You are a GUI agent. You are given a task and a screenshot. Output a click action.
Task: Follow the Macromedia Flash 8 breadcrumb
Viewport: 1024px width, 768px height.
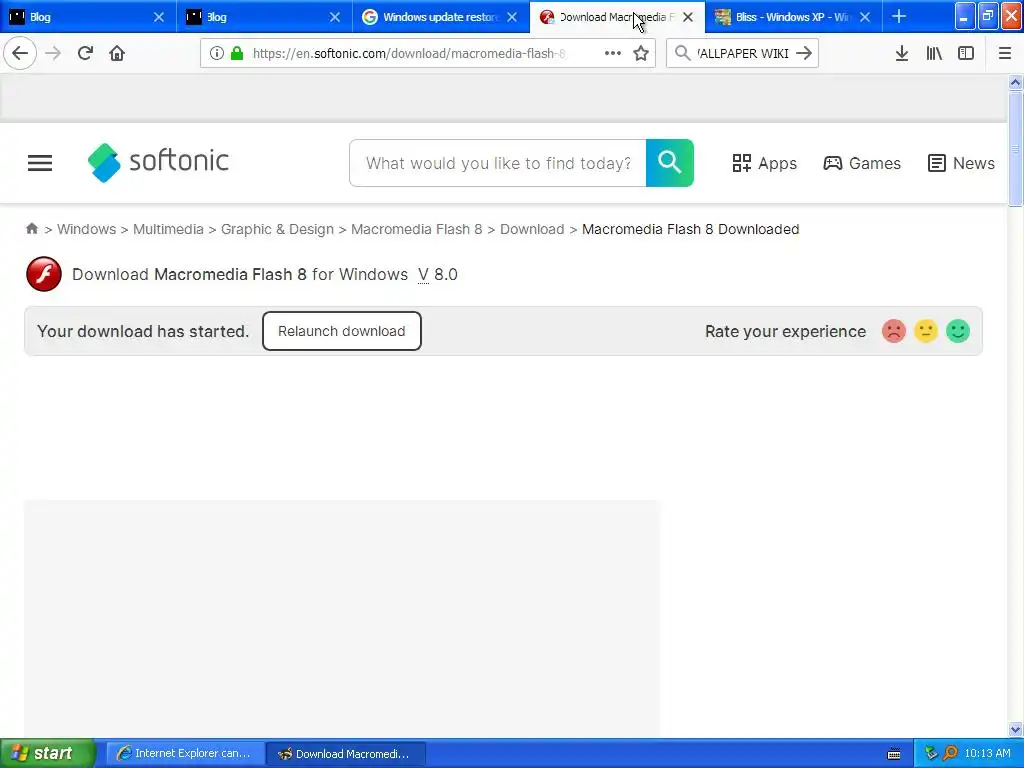[417, 229]
